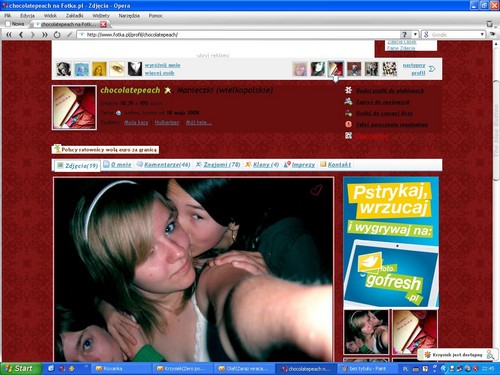Open the Zakładki menu

[x=74, y=16]
